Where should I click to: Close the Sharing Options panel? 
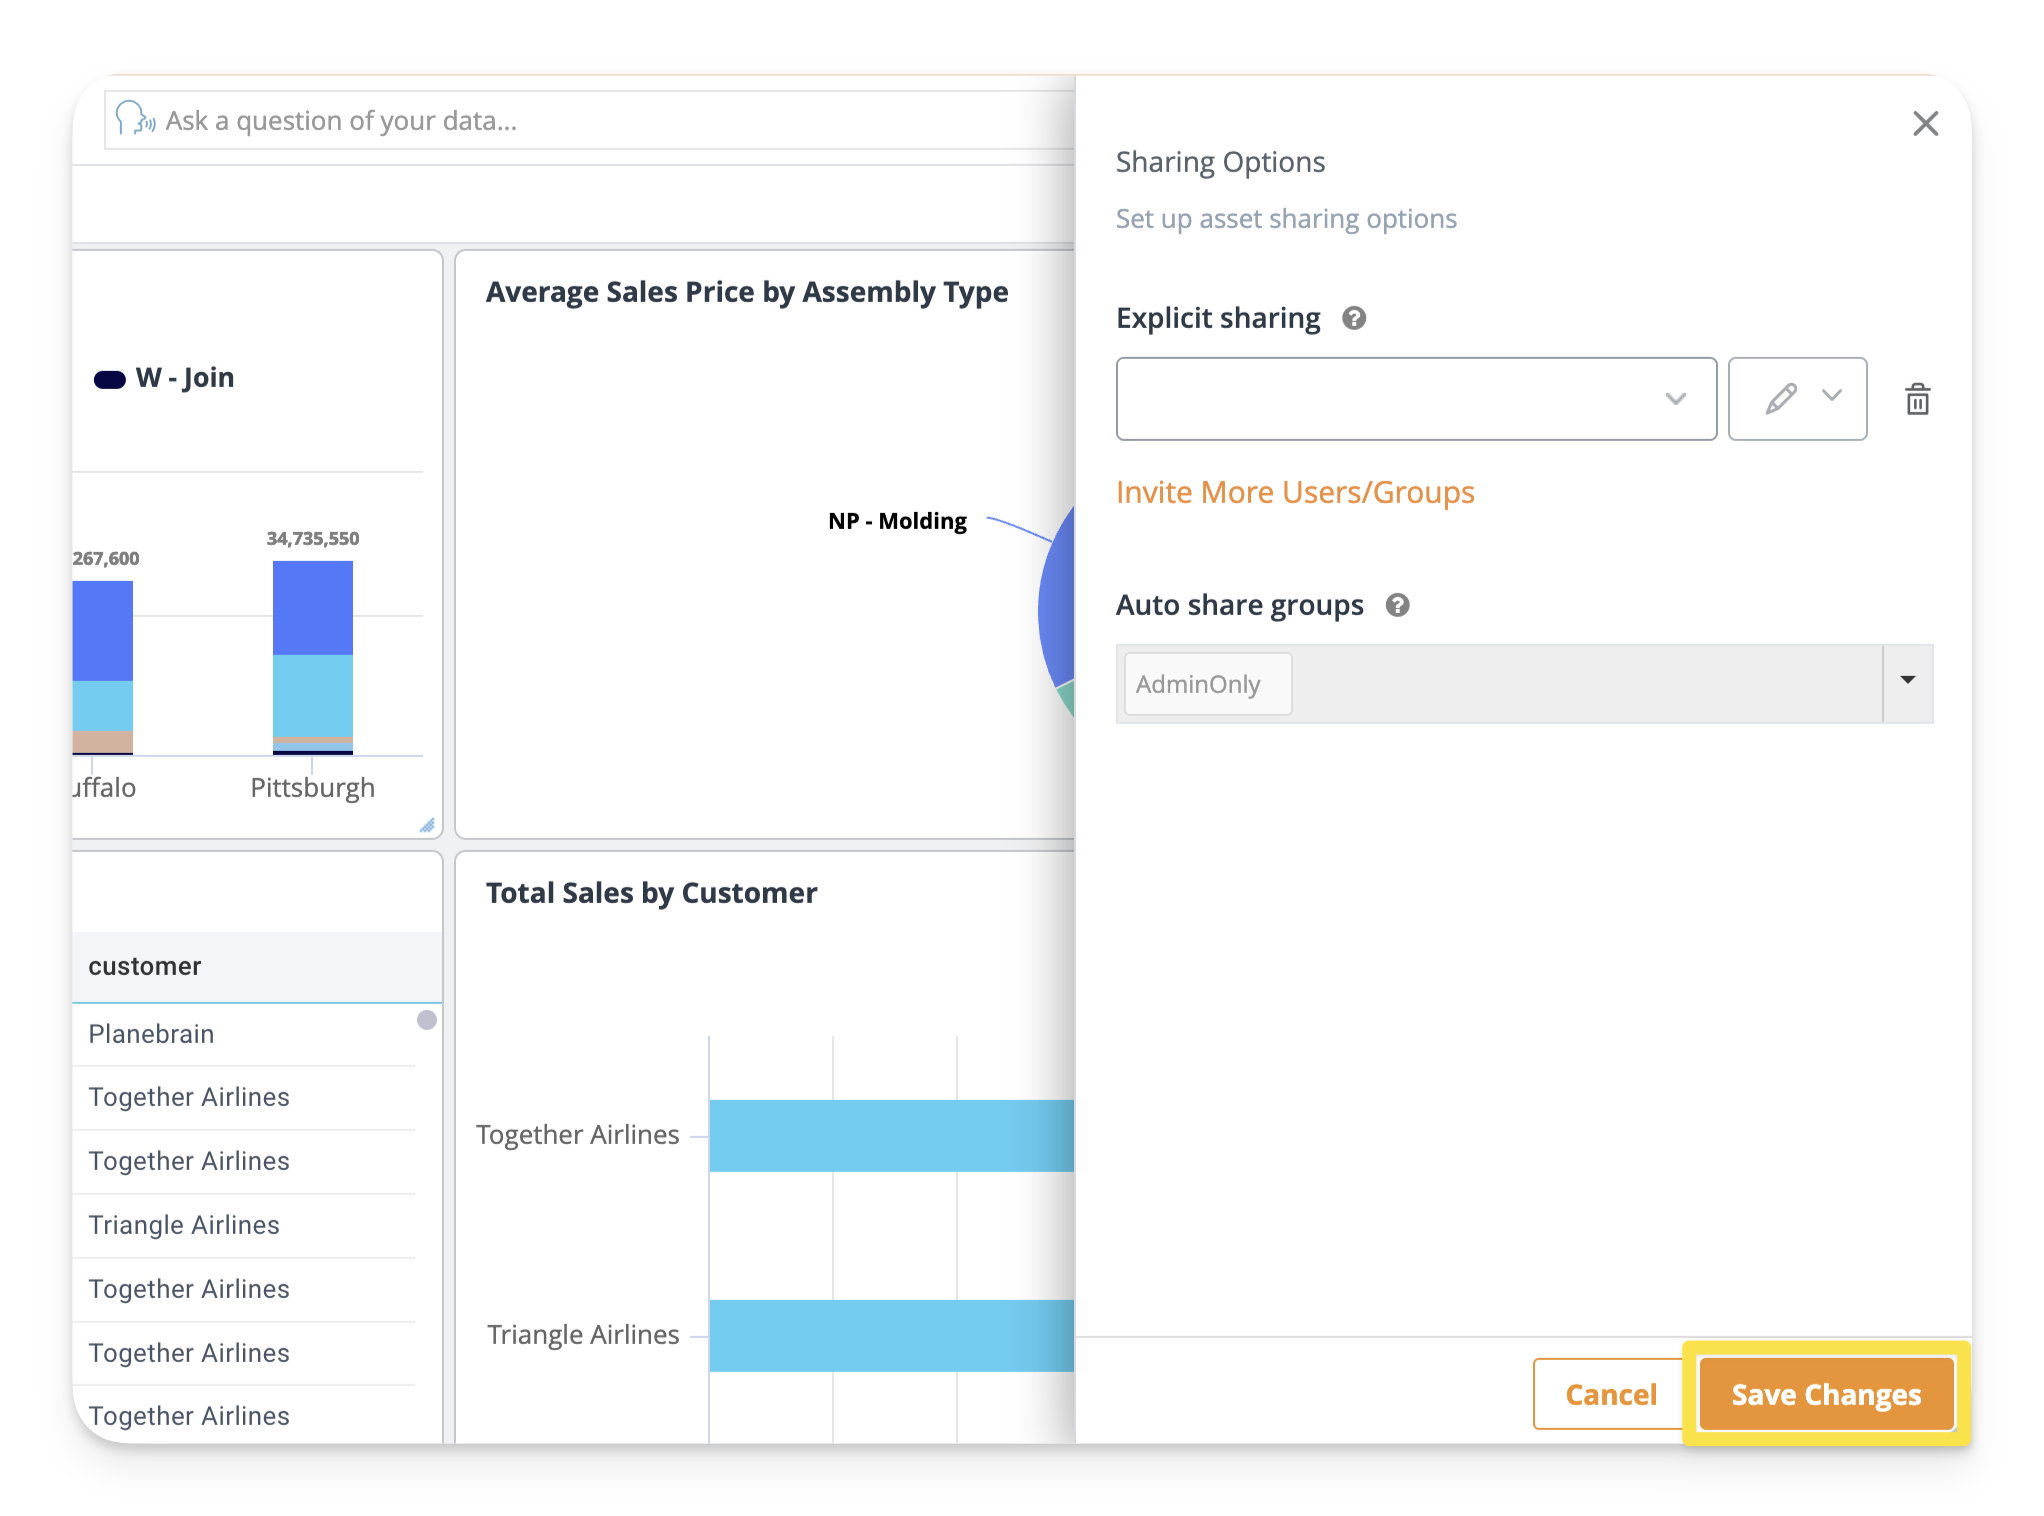[1925, 124]
